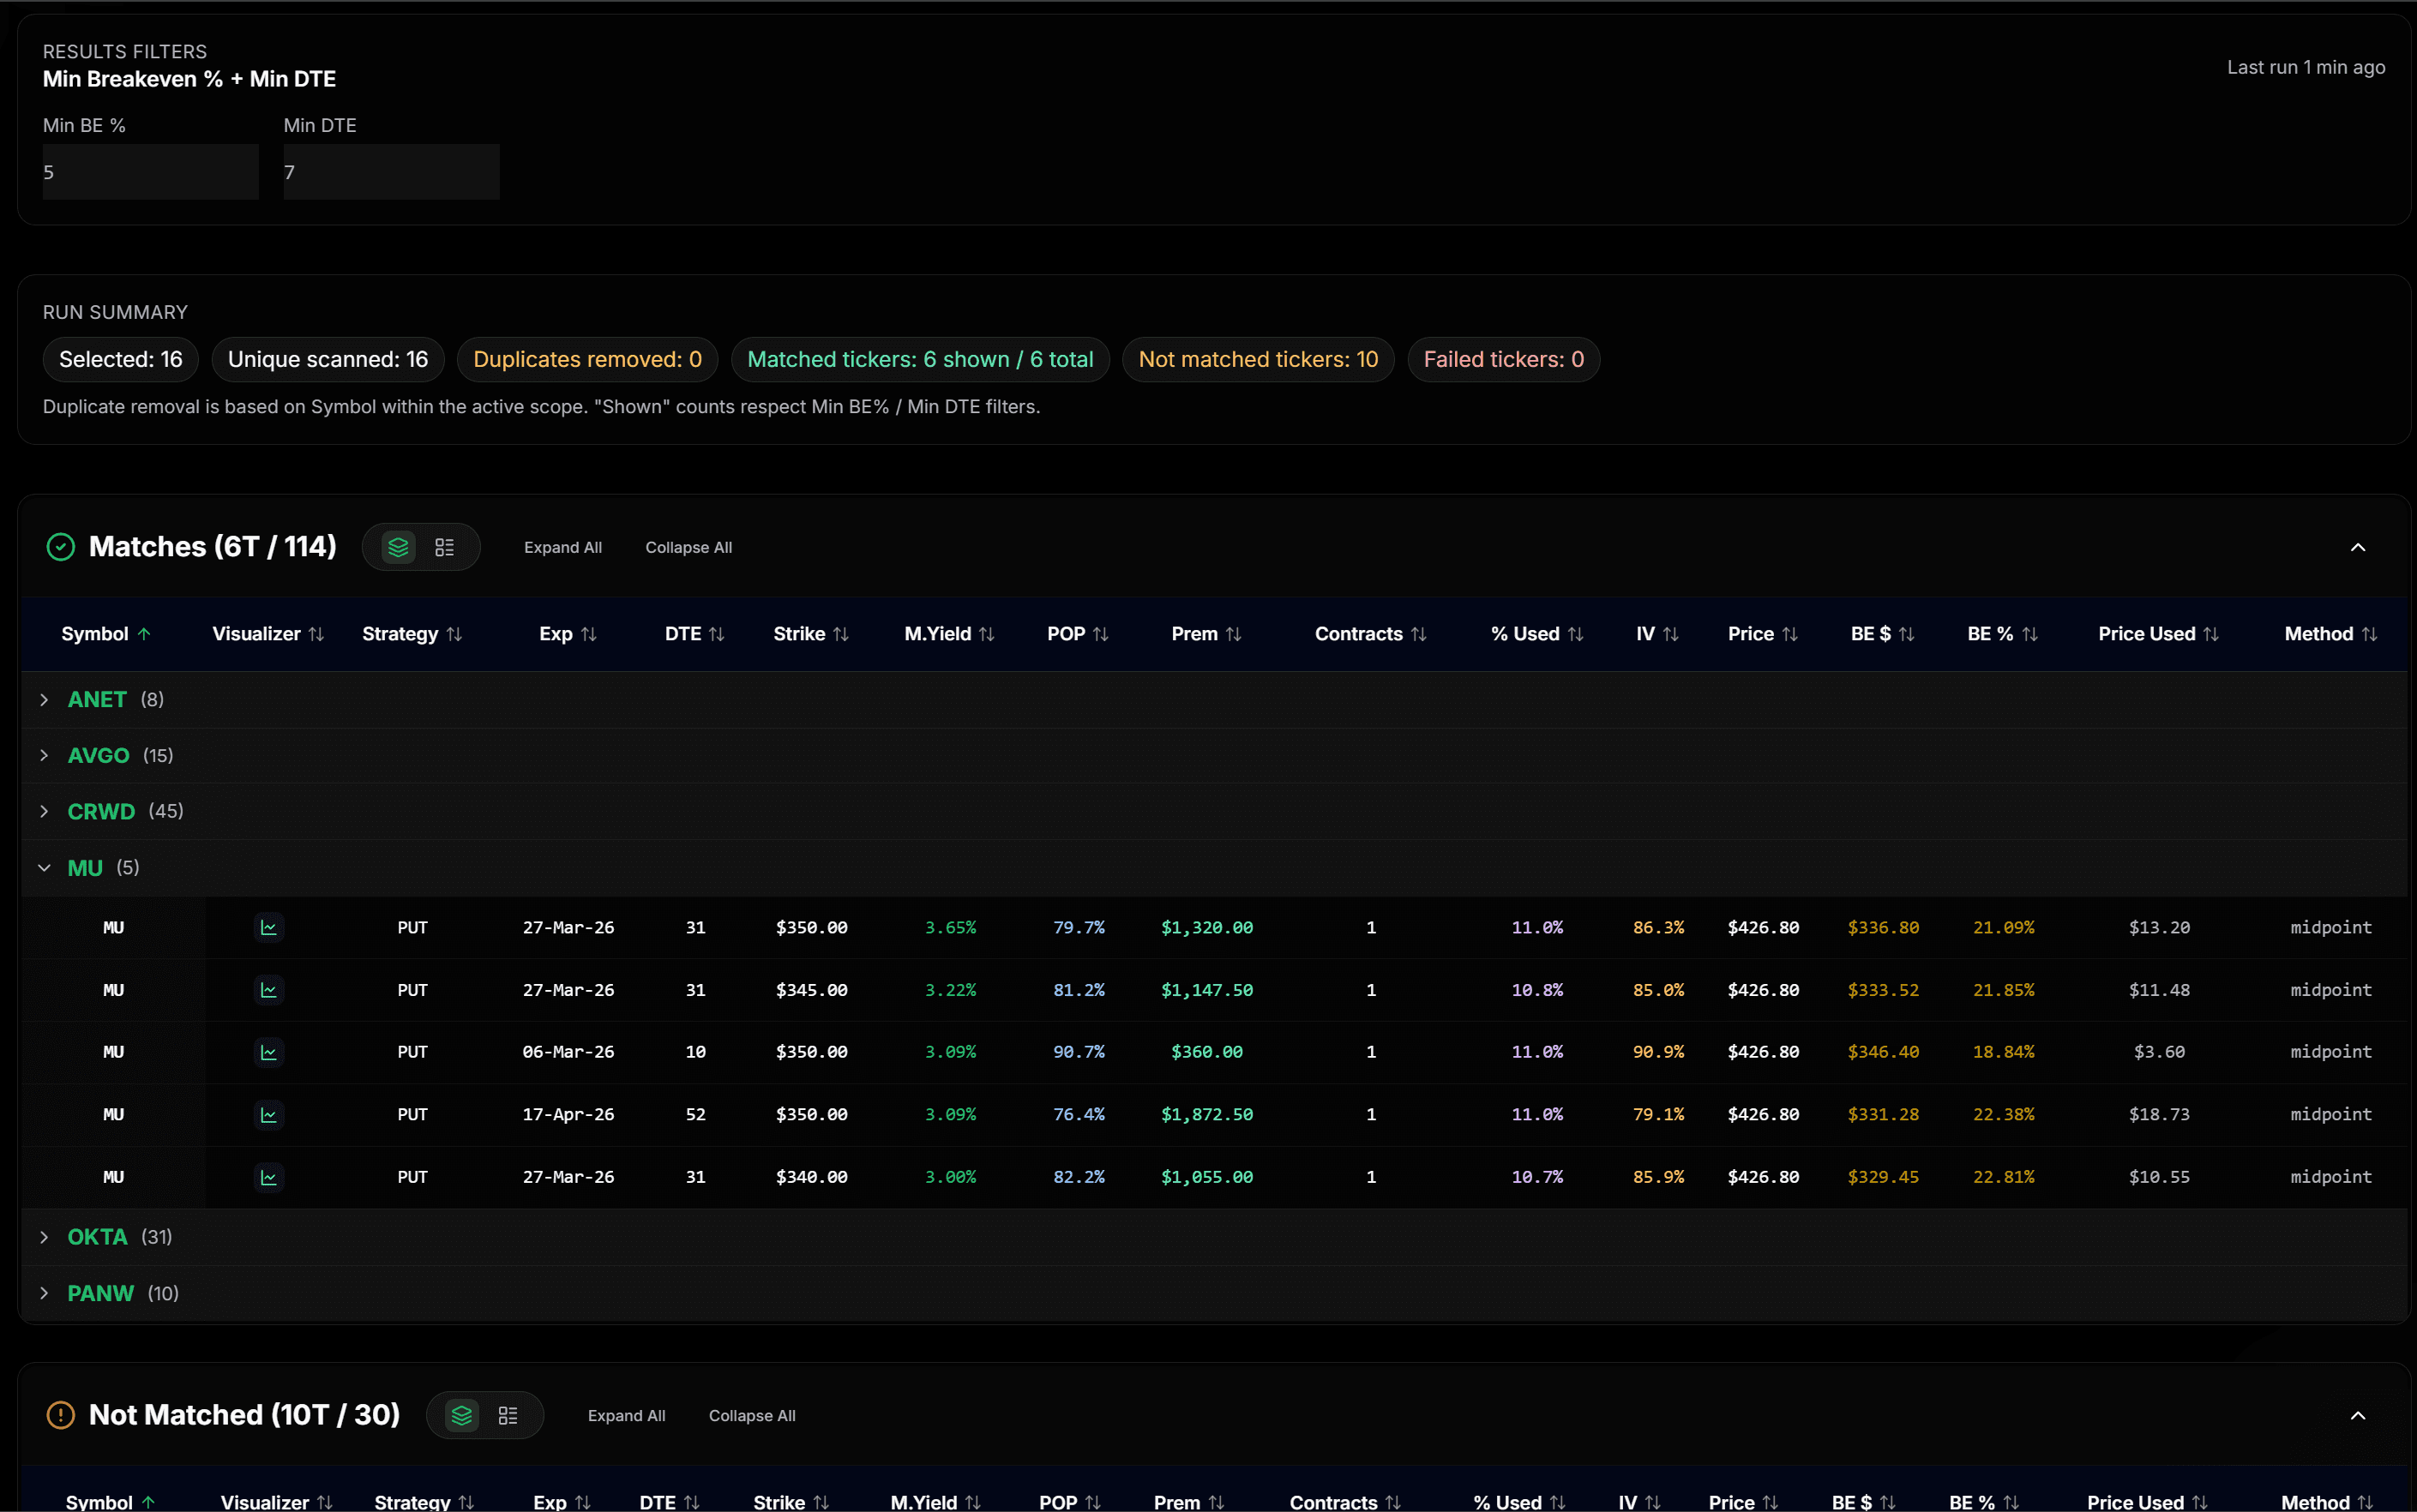Sort Matches table by DTE

tap(695, 634)
